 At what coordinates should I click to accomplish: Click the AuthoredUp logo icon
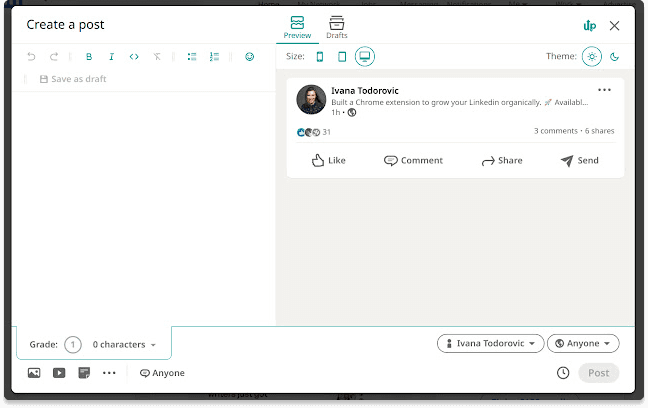[x=590, y=26]
